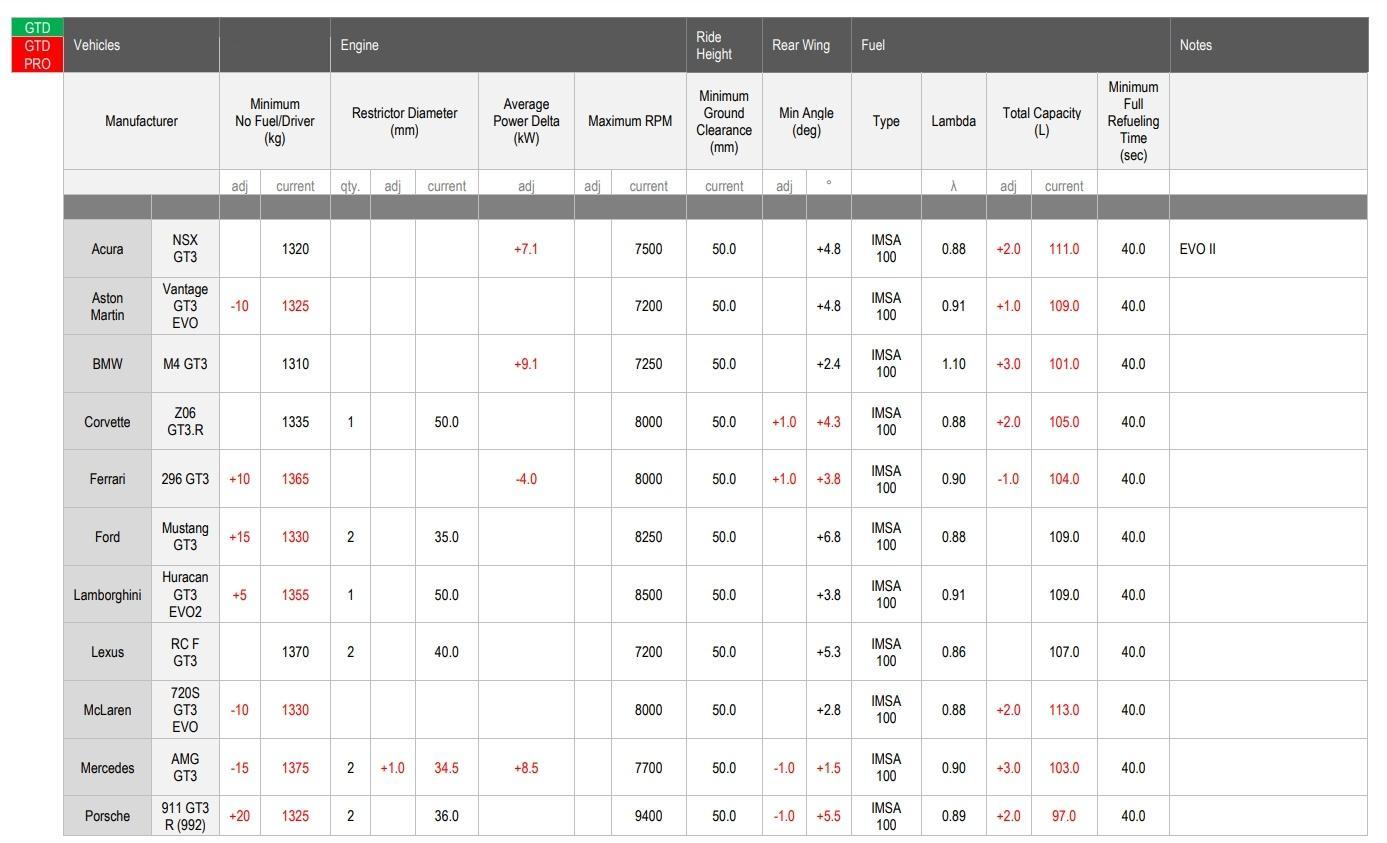The image size is (1387, 843).
Task: Select Lamborghini's 8500 maximum RPM cell
Action: 648,595
